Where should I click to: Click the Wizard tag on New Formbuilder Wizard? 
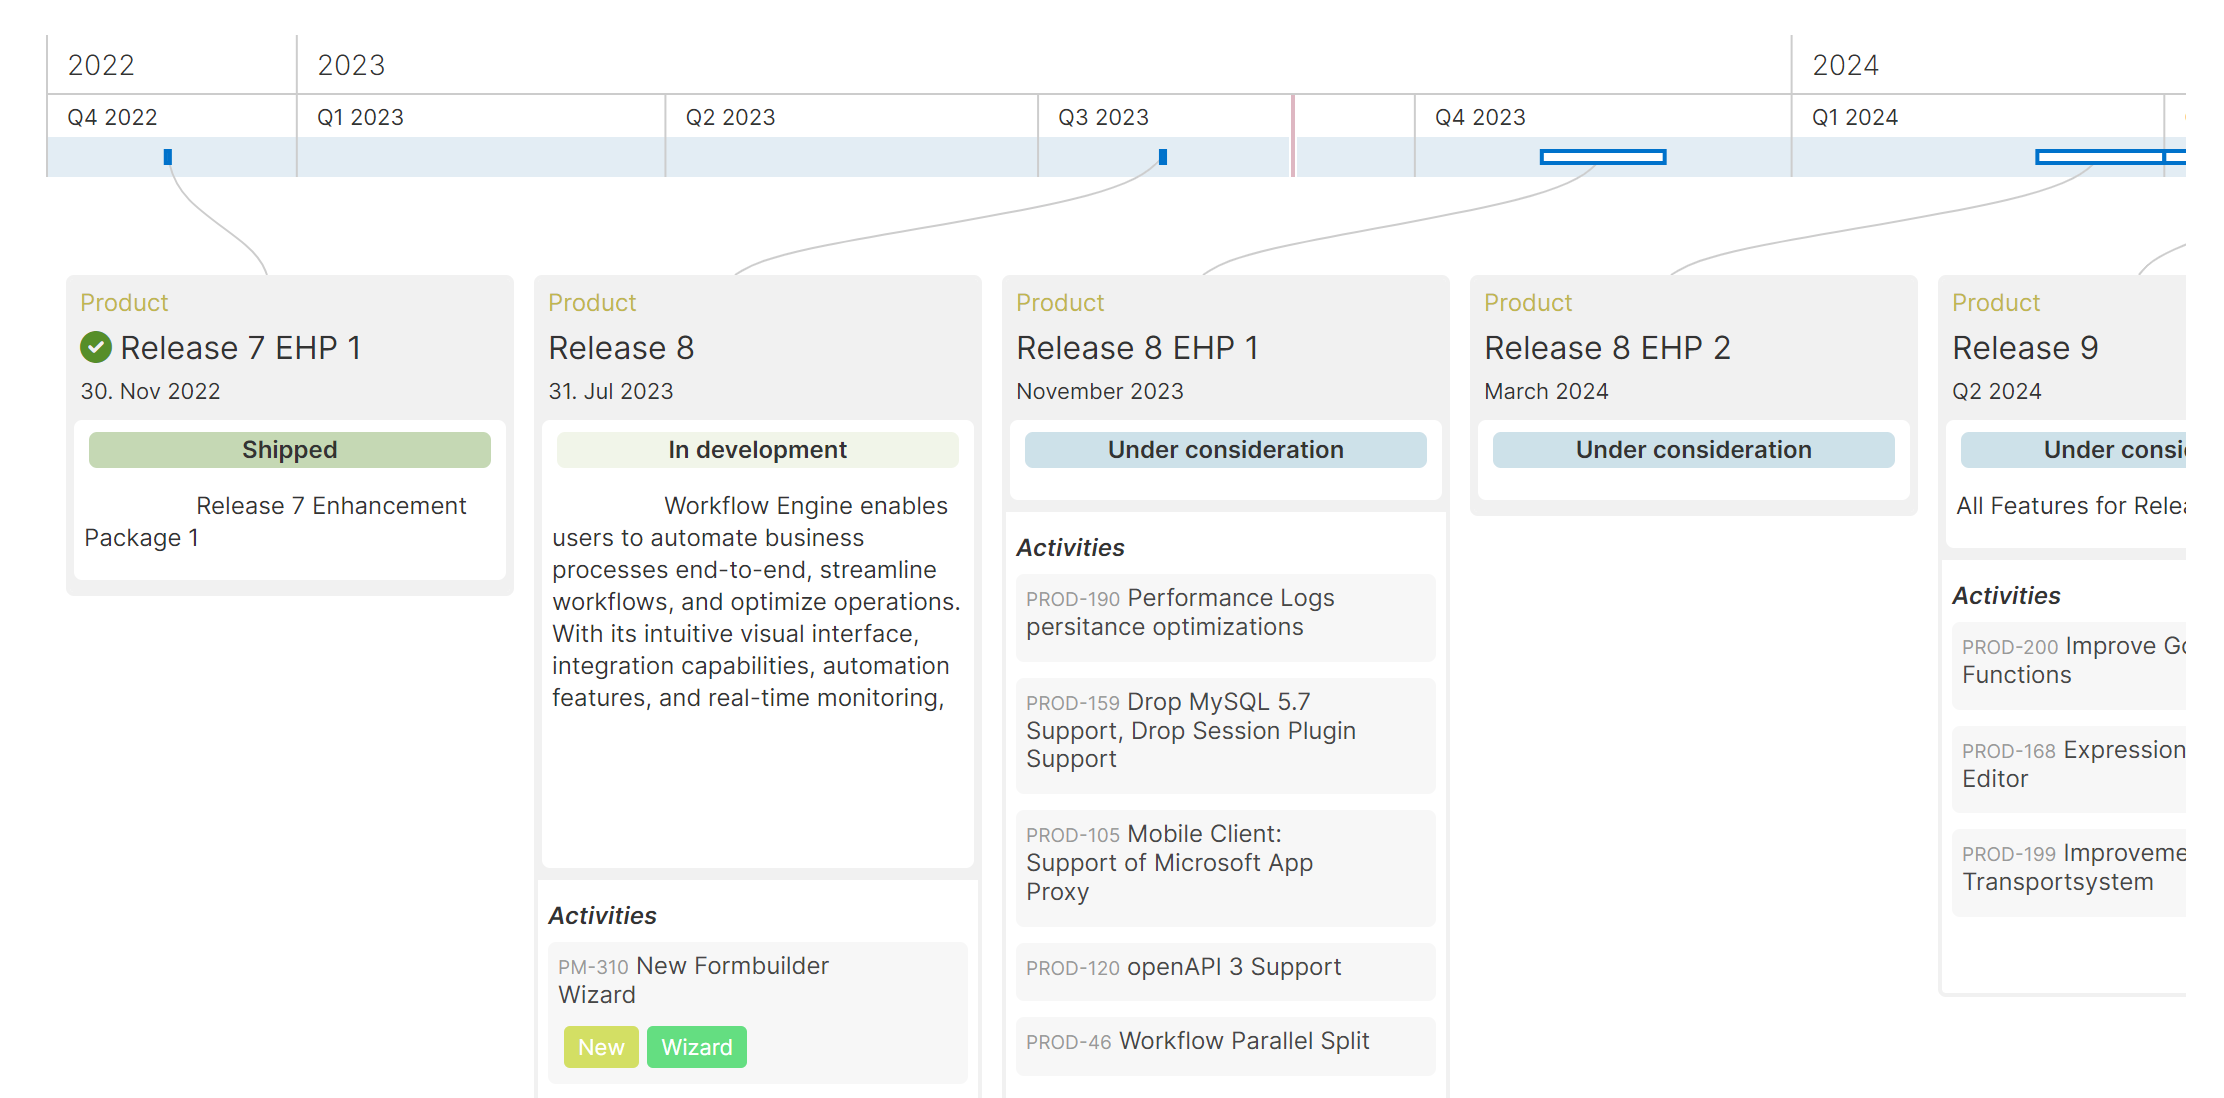coord(697,1046)
